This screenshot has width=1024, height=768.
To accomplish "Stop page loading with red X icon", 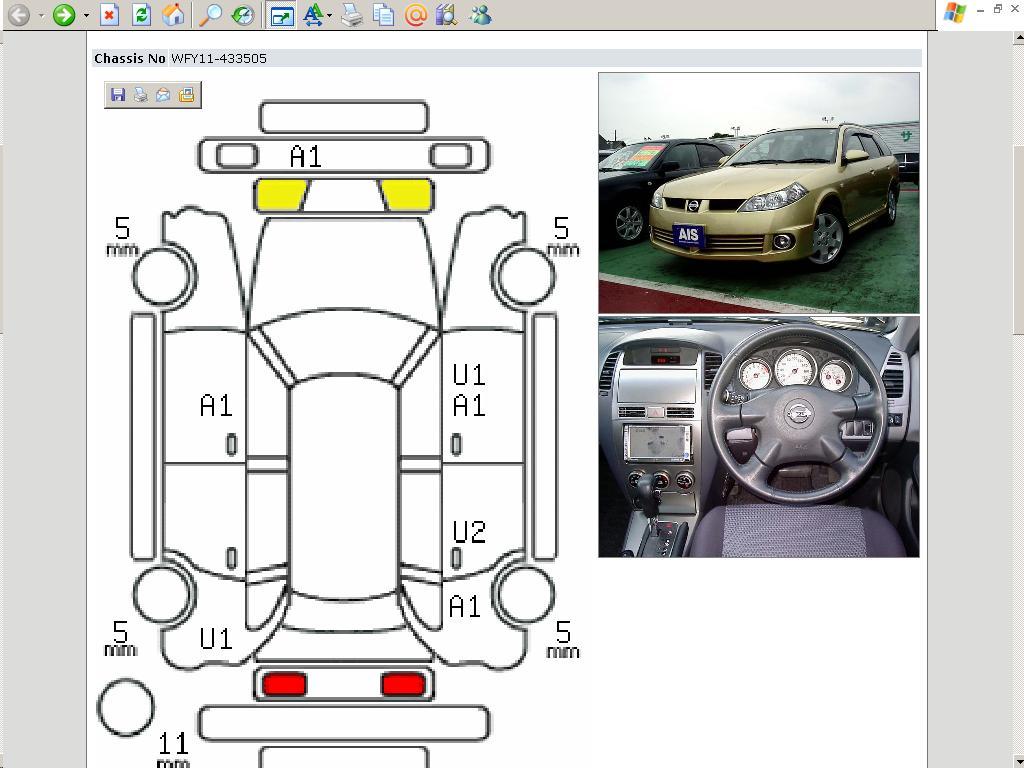I will (110, 14).
